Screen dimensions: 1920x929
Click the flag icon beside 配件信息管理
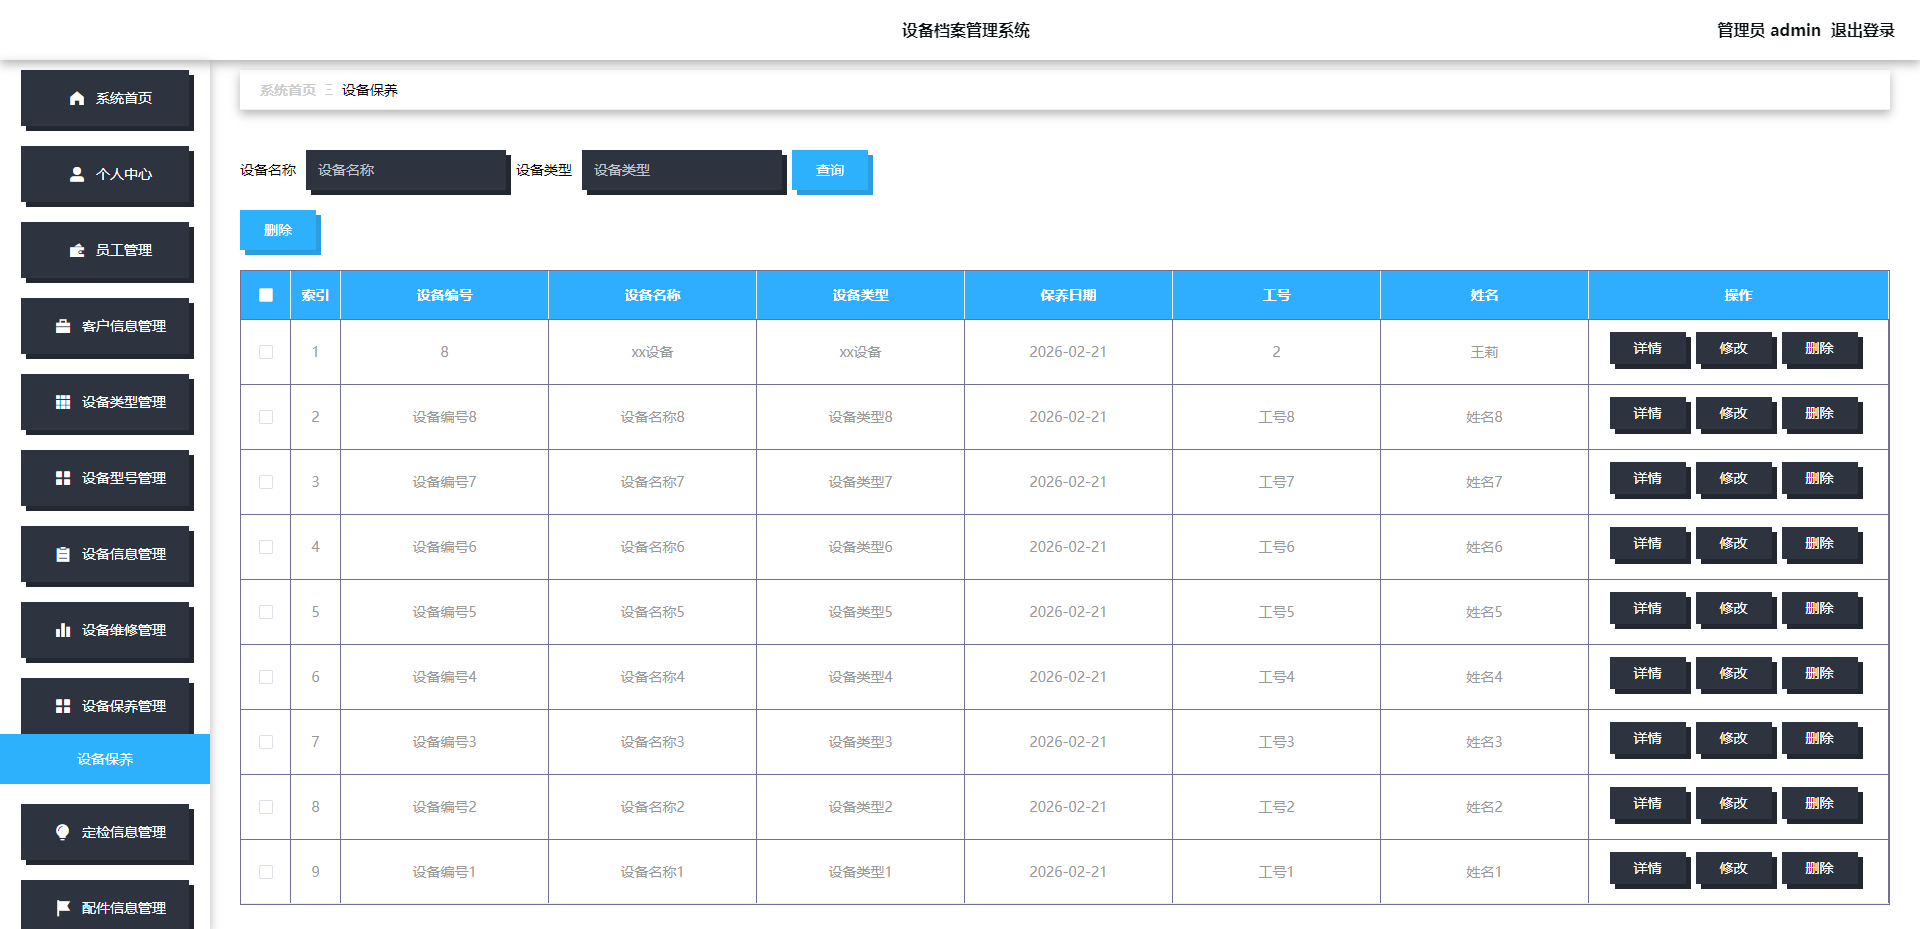[x=63, y=908]
